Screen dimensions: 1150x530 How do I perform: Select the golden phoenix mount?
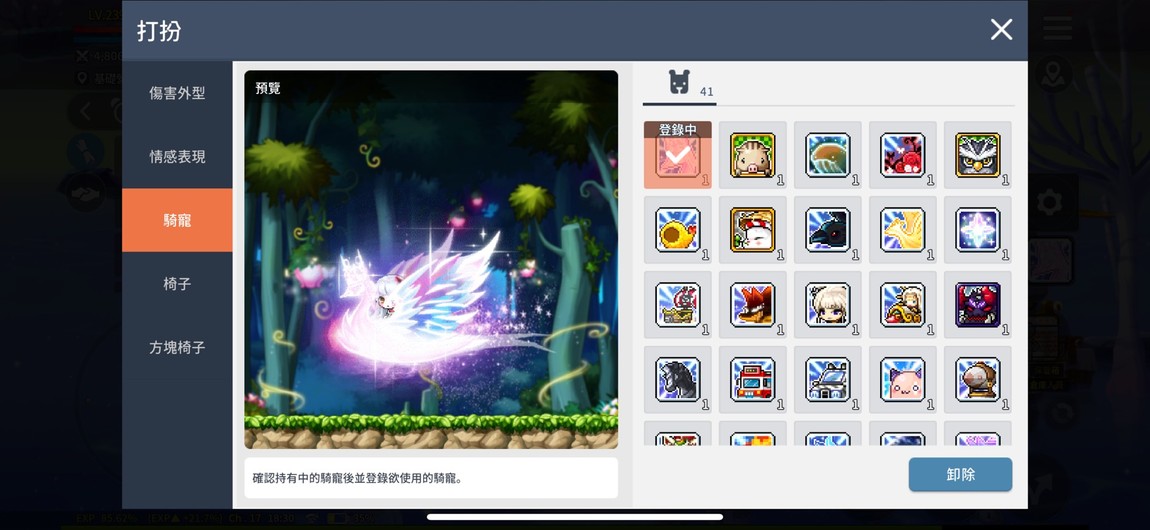point(903,229)
